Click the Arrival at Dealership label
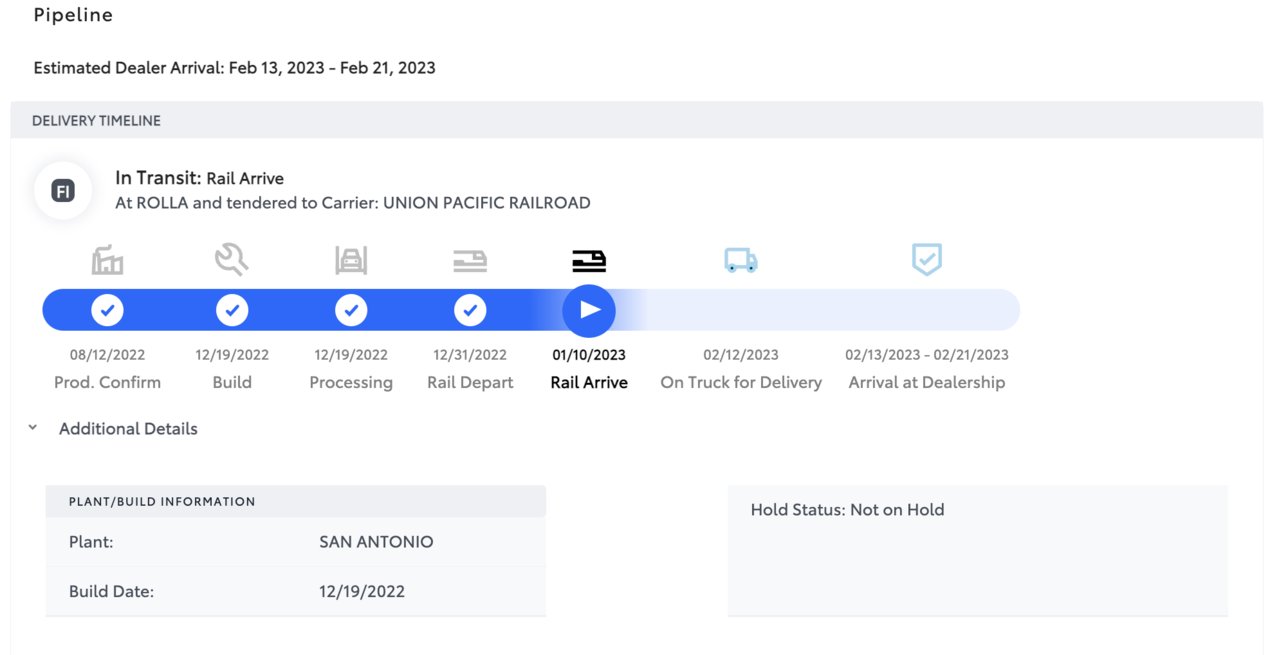 [927, 382]
